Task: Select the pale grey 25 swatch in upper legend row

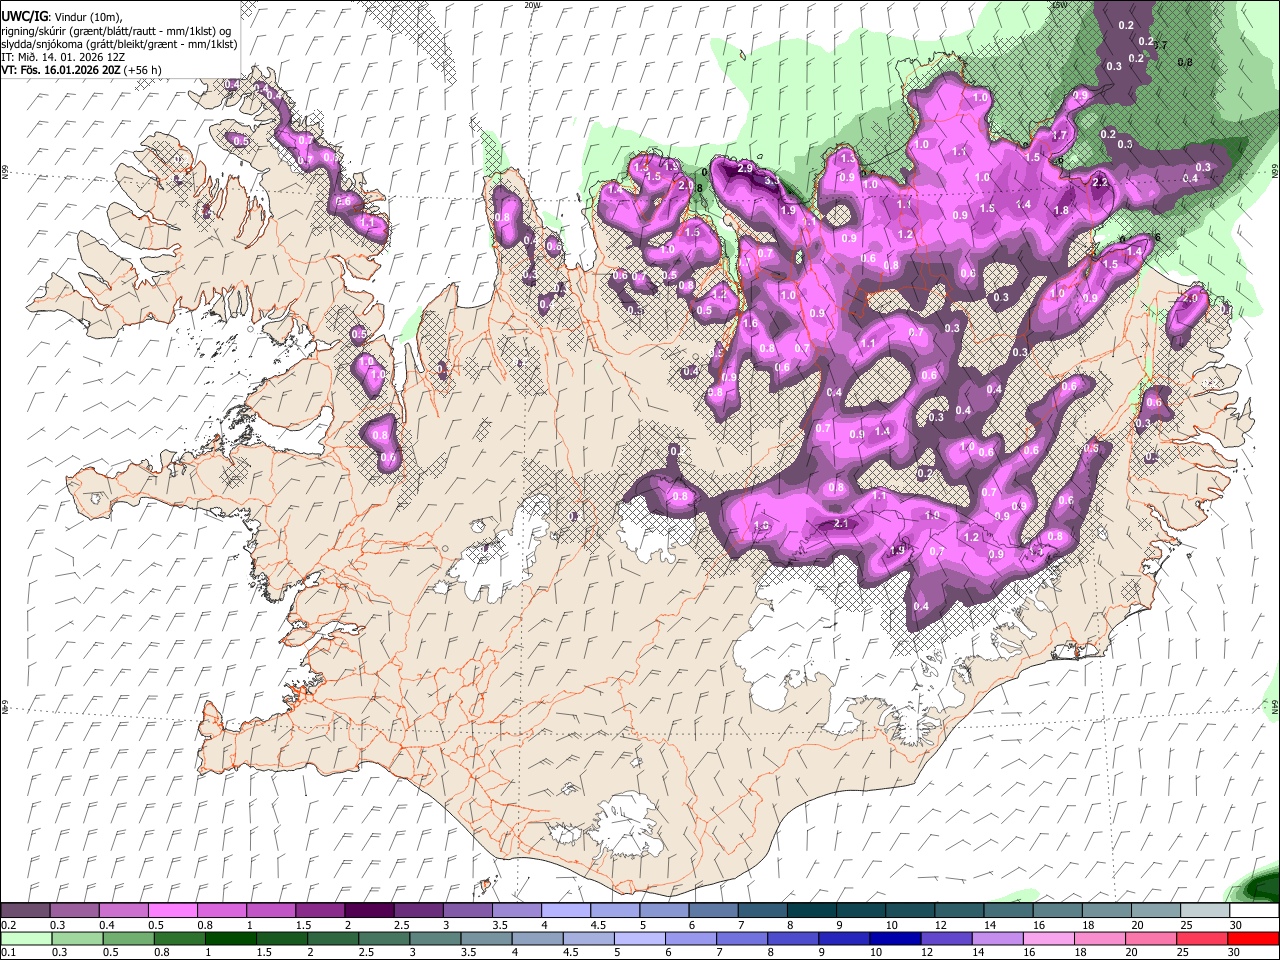Action: point(1204,910)
